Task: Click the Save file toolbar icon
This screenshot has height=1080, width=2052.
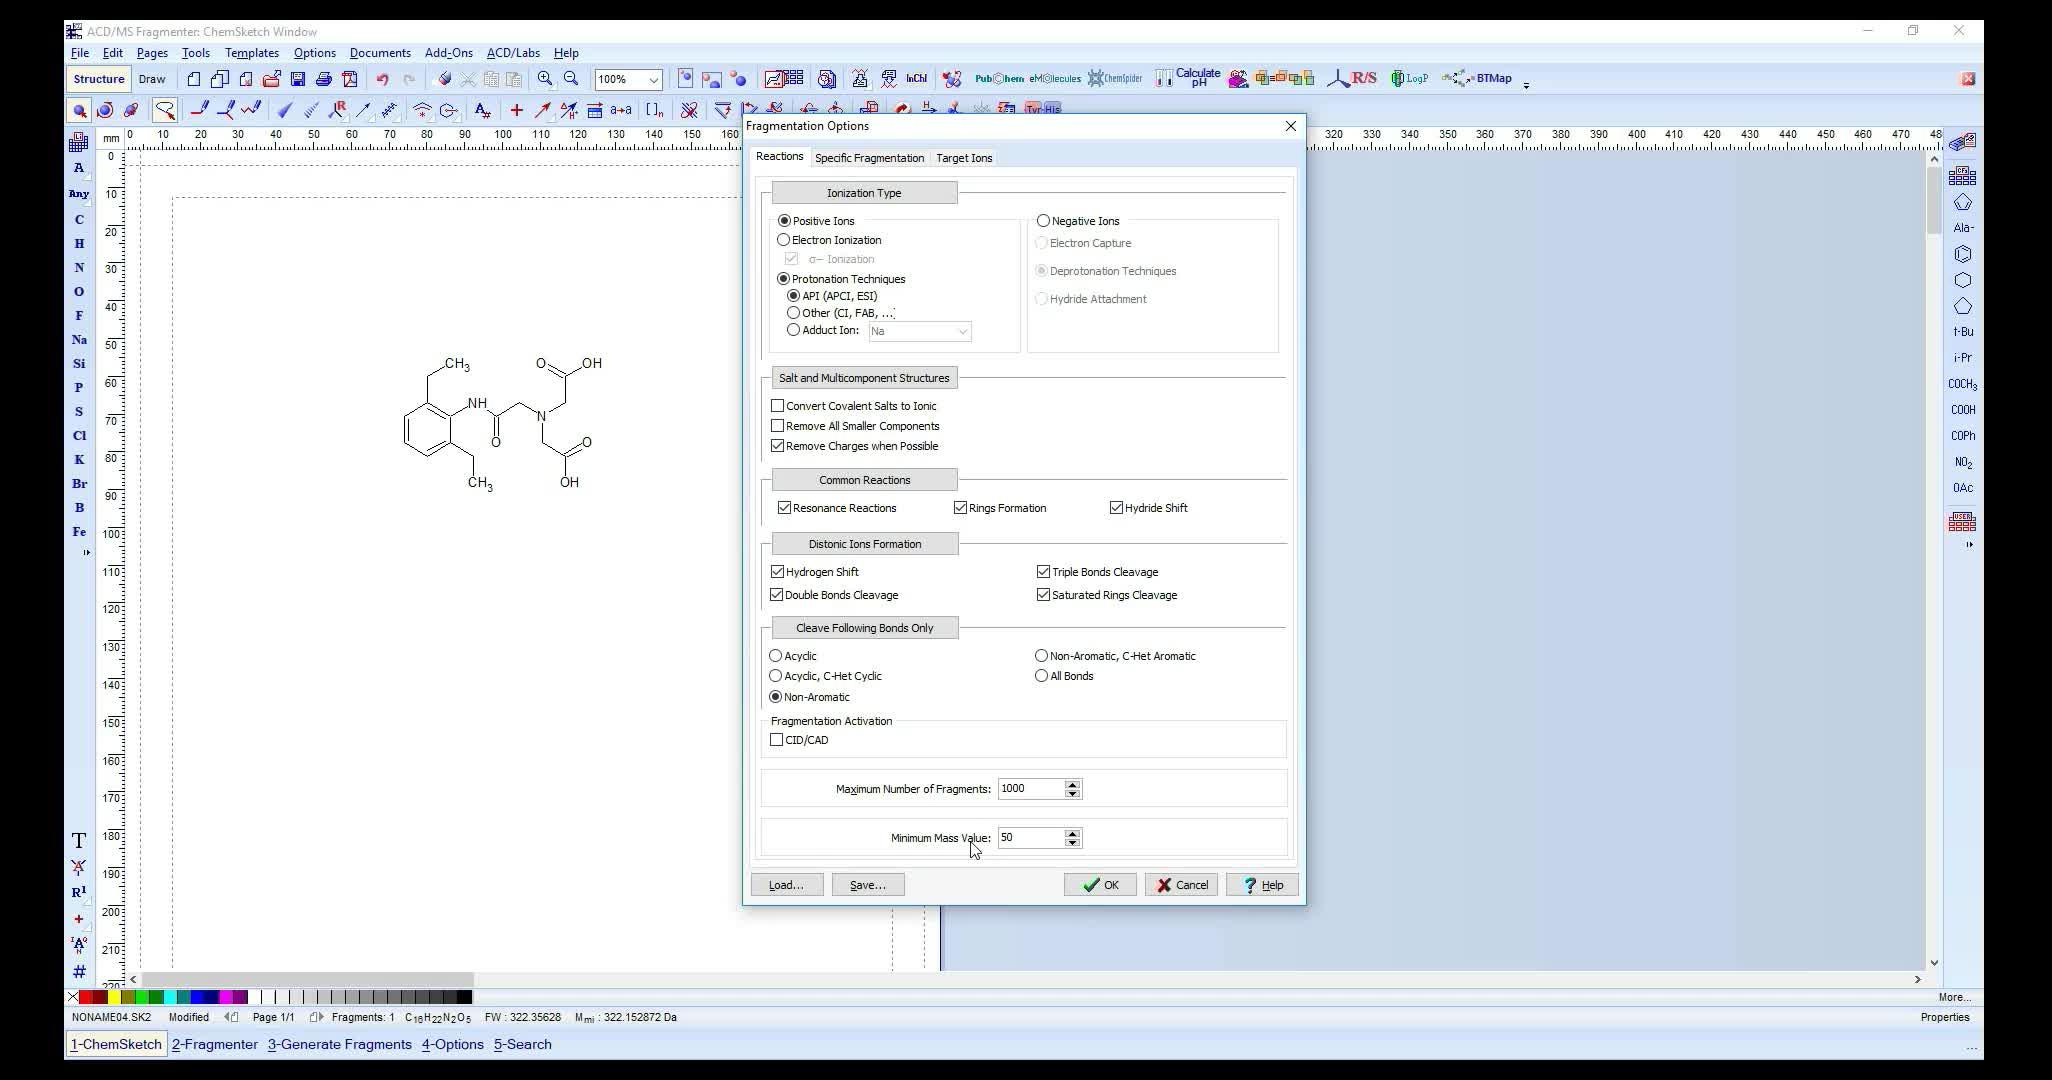Action: (297, 79)
